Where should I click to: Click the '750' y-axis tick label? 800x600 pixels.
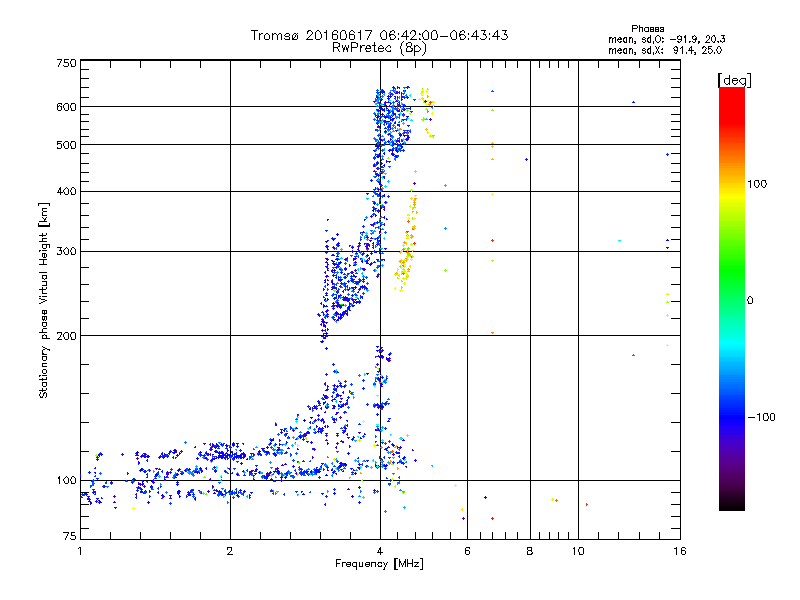pyautogui.click(x=66, y=63)
